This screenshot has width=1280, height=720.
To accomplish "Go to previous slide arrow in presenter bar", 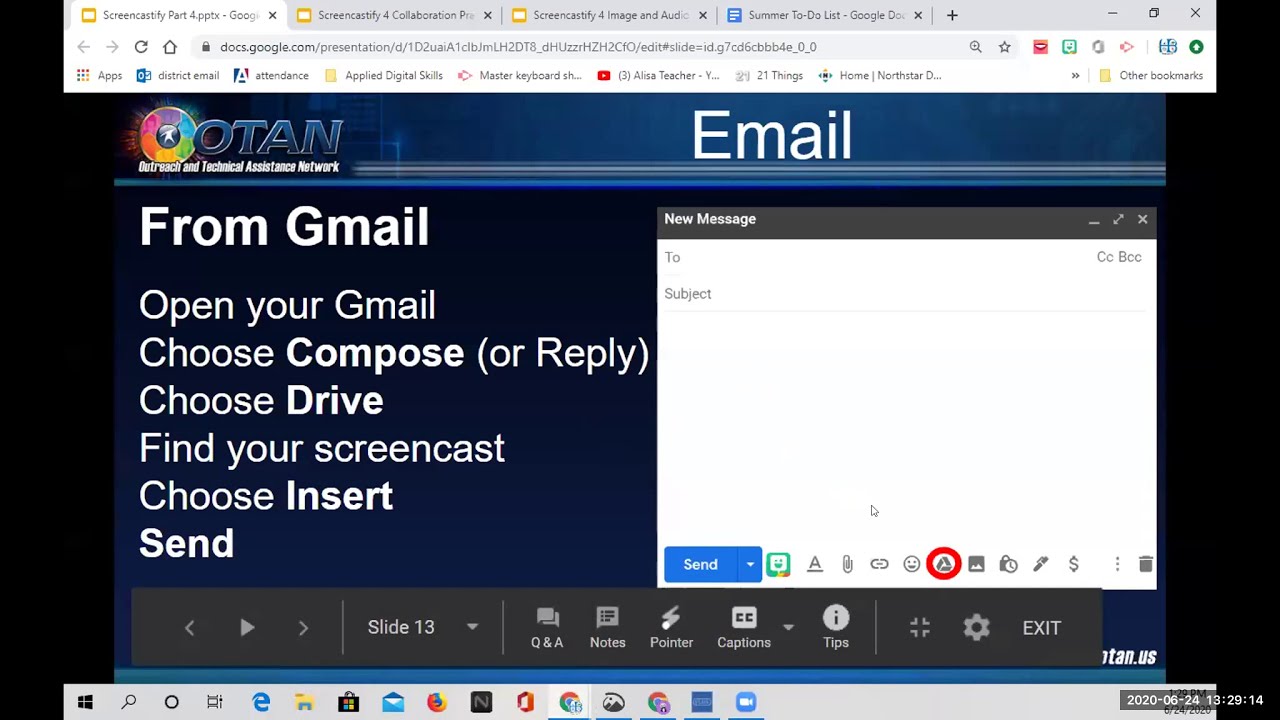I will coord(190,628).
